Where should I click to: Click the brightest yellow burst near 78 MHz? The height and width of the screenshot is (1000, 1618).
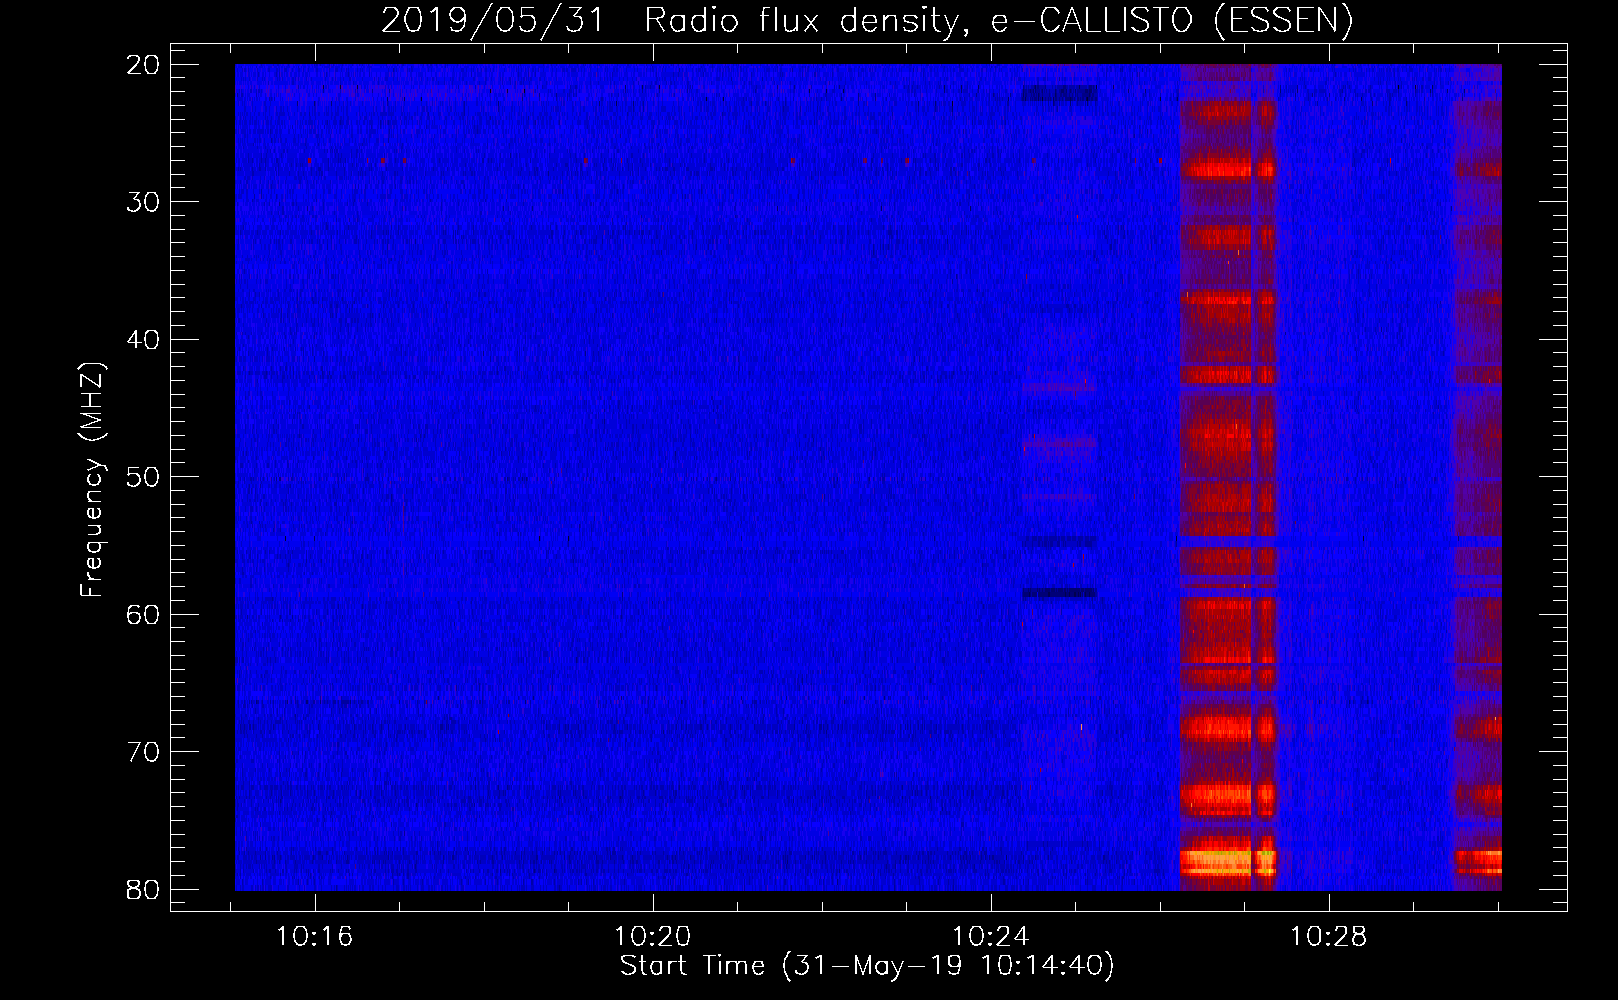point(1228,861)
